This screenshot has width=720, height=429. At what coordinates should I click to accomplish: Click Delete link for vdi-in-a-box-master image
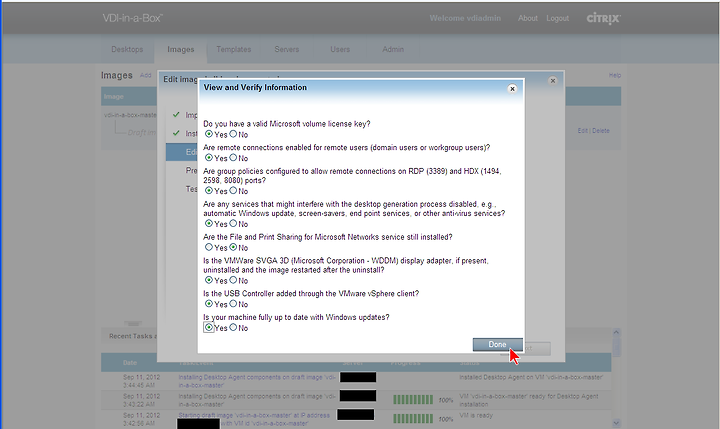(x=601, y=131)
